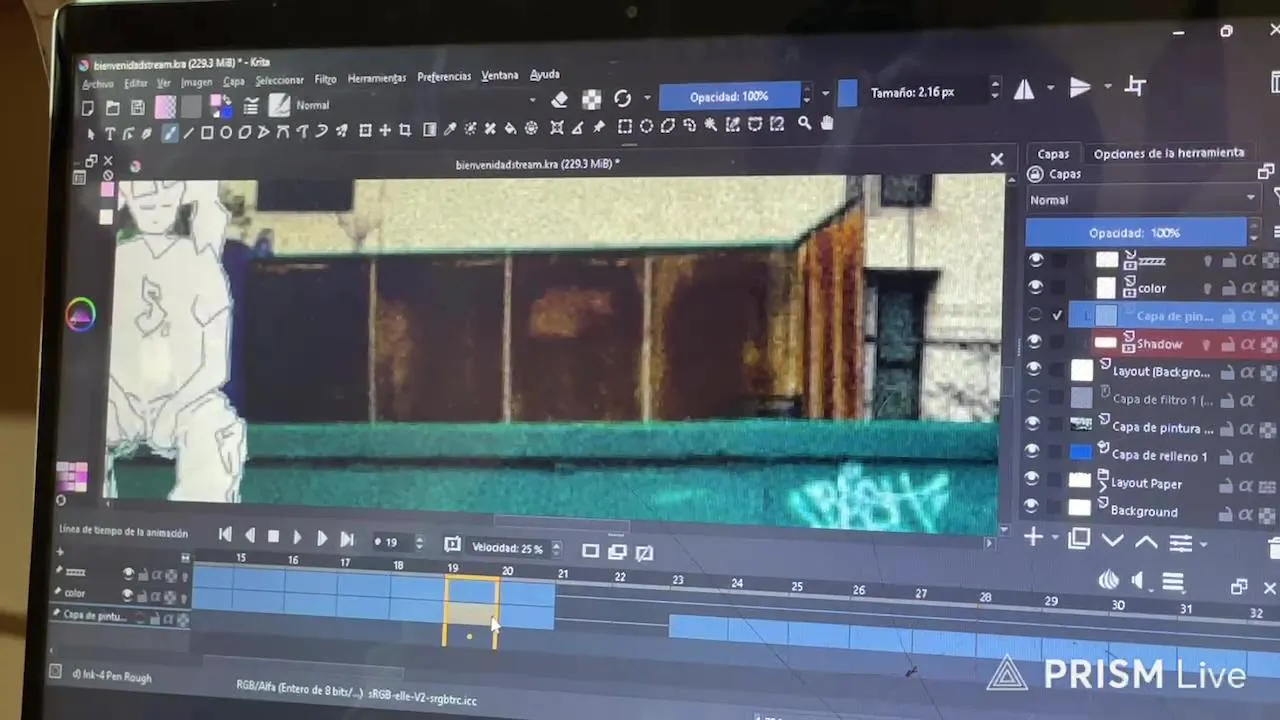Toggle eraser mode icon
This screenshot has width=1280, height=720.
click(x=560, y=99)
